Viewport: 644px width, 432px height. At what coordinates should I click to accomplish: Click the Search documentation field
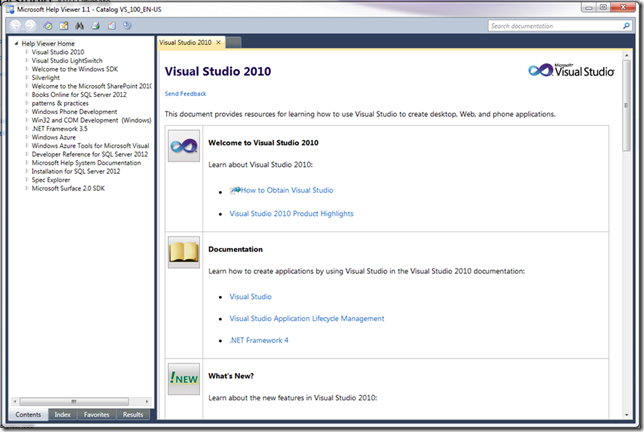click(554, 26)
